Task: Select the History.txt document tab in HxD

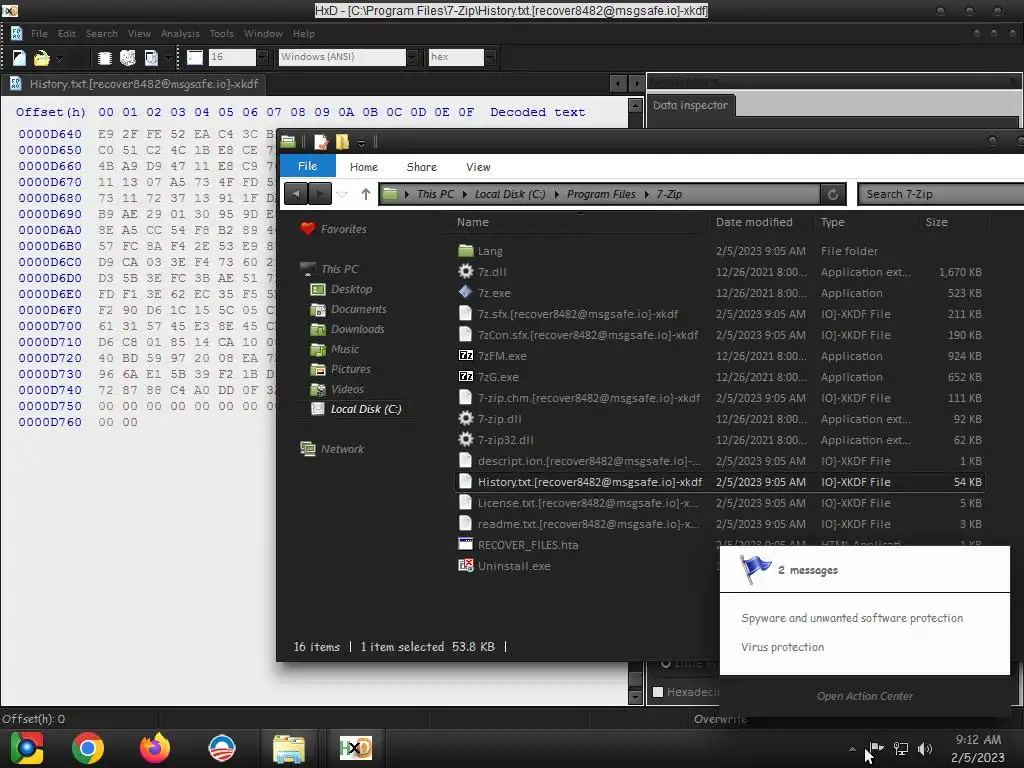Action: [135, 84]
